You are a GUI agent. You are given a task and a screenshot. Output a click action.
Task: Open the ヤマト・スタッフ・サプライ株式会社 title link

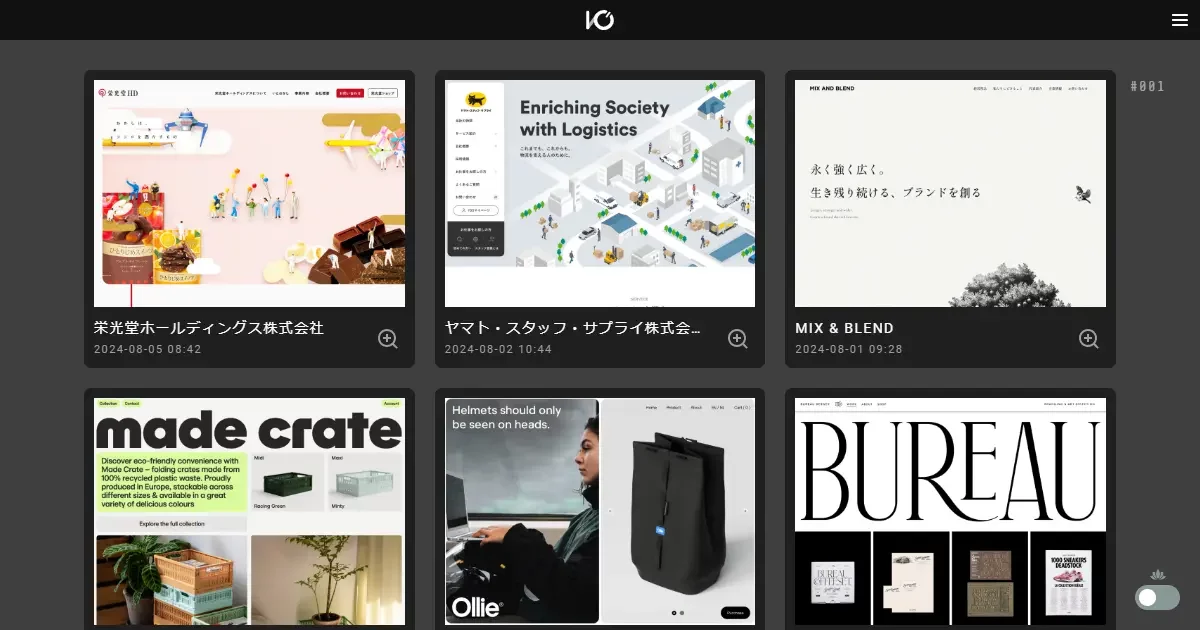tap(572, 328)
